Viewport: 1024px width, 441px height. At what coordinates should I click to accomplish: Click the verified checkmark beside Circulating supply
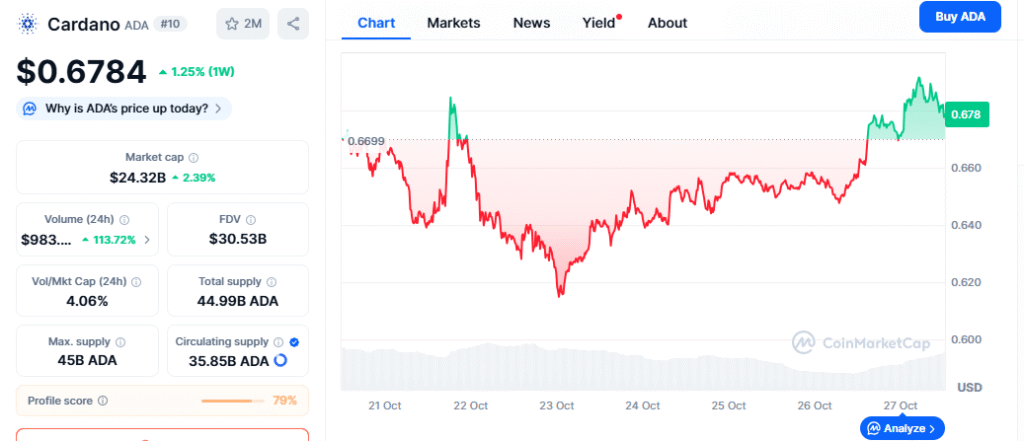coord(294,342)
